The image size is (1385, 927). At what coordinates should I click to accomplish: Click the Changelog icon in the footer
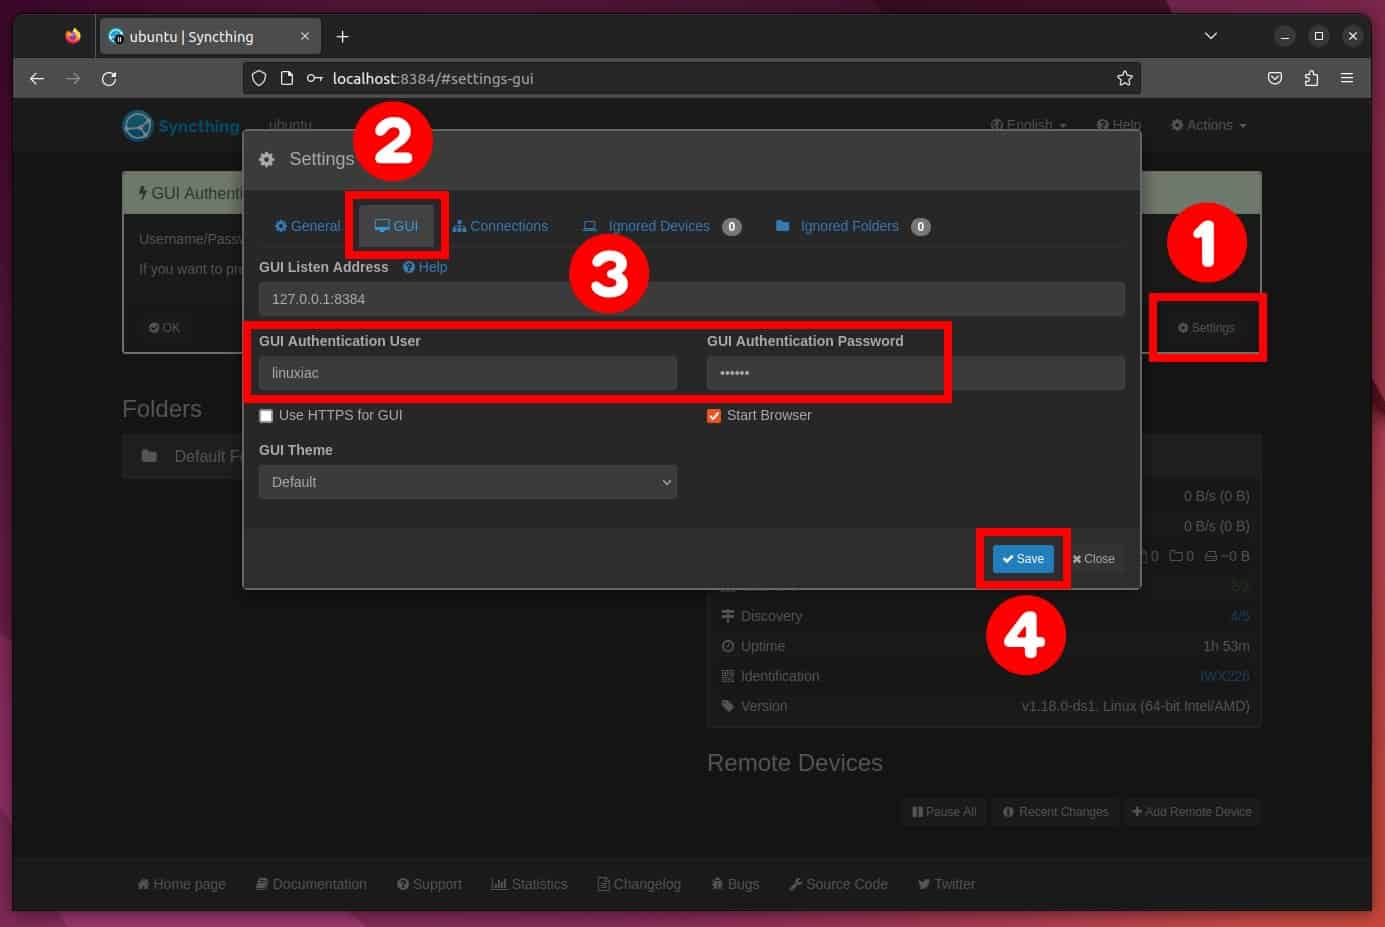603,884
